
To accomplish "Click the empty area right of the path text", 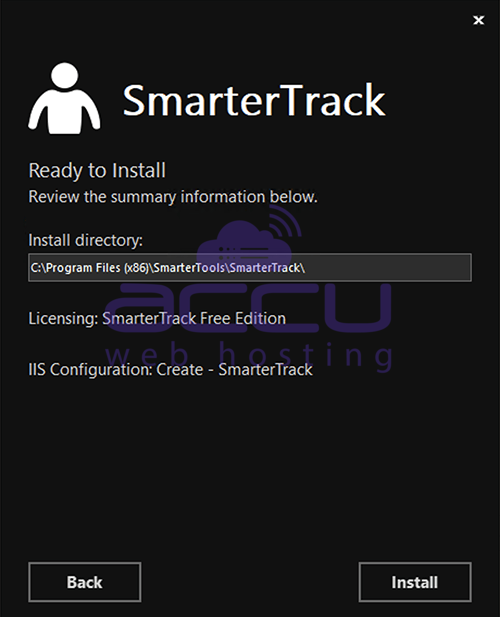I will (x=387, y=268).
